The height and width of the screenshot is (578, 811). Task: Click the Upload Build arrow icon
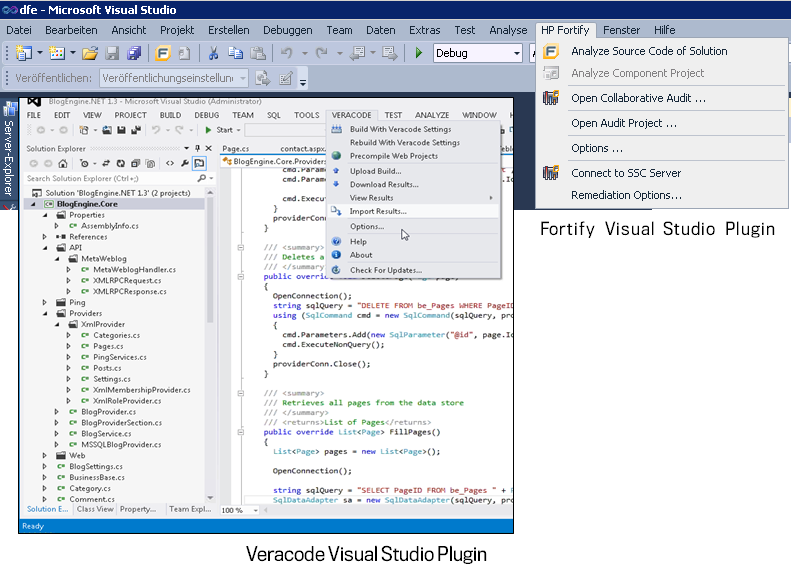pyautogui.click(x=337, y=171)
